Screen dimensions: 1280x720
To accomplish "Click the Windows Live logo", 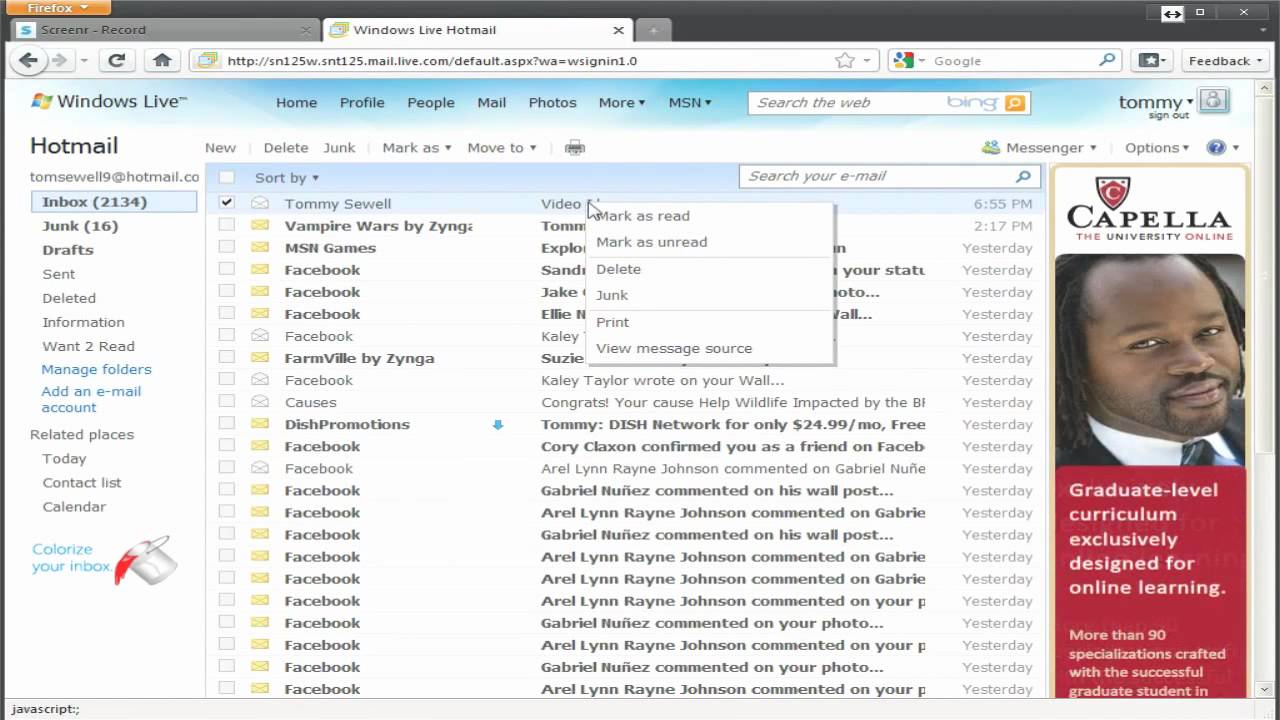I will (108, 102).
